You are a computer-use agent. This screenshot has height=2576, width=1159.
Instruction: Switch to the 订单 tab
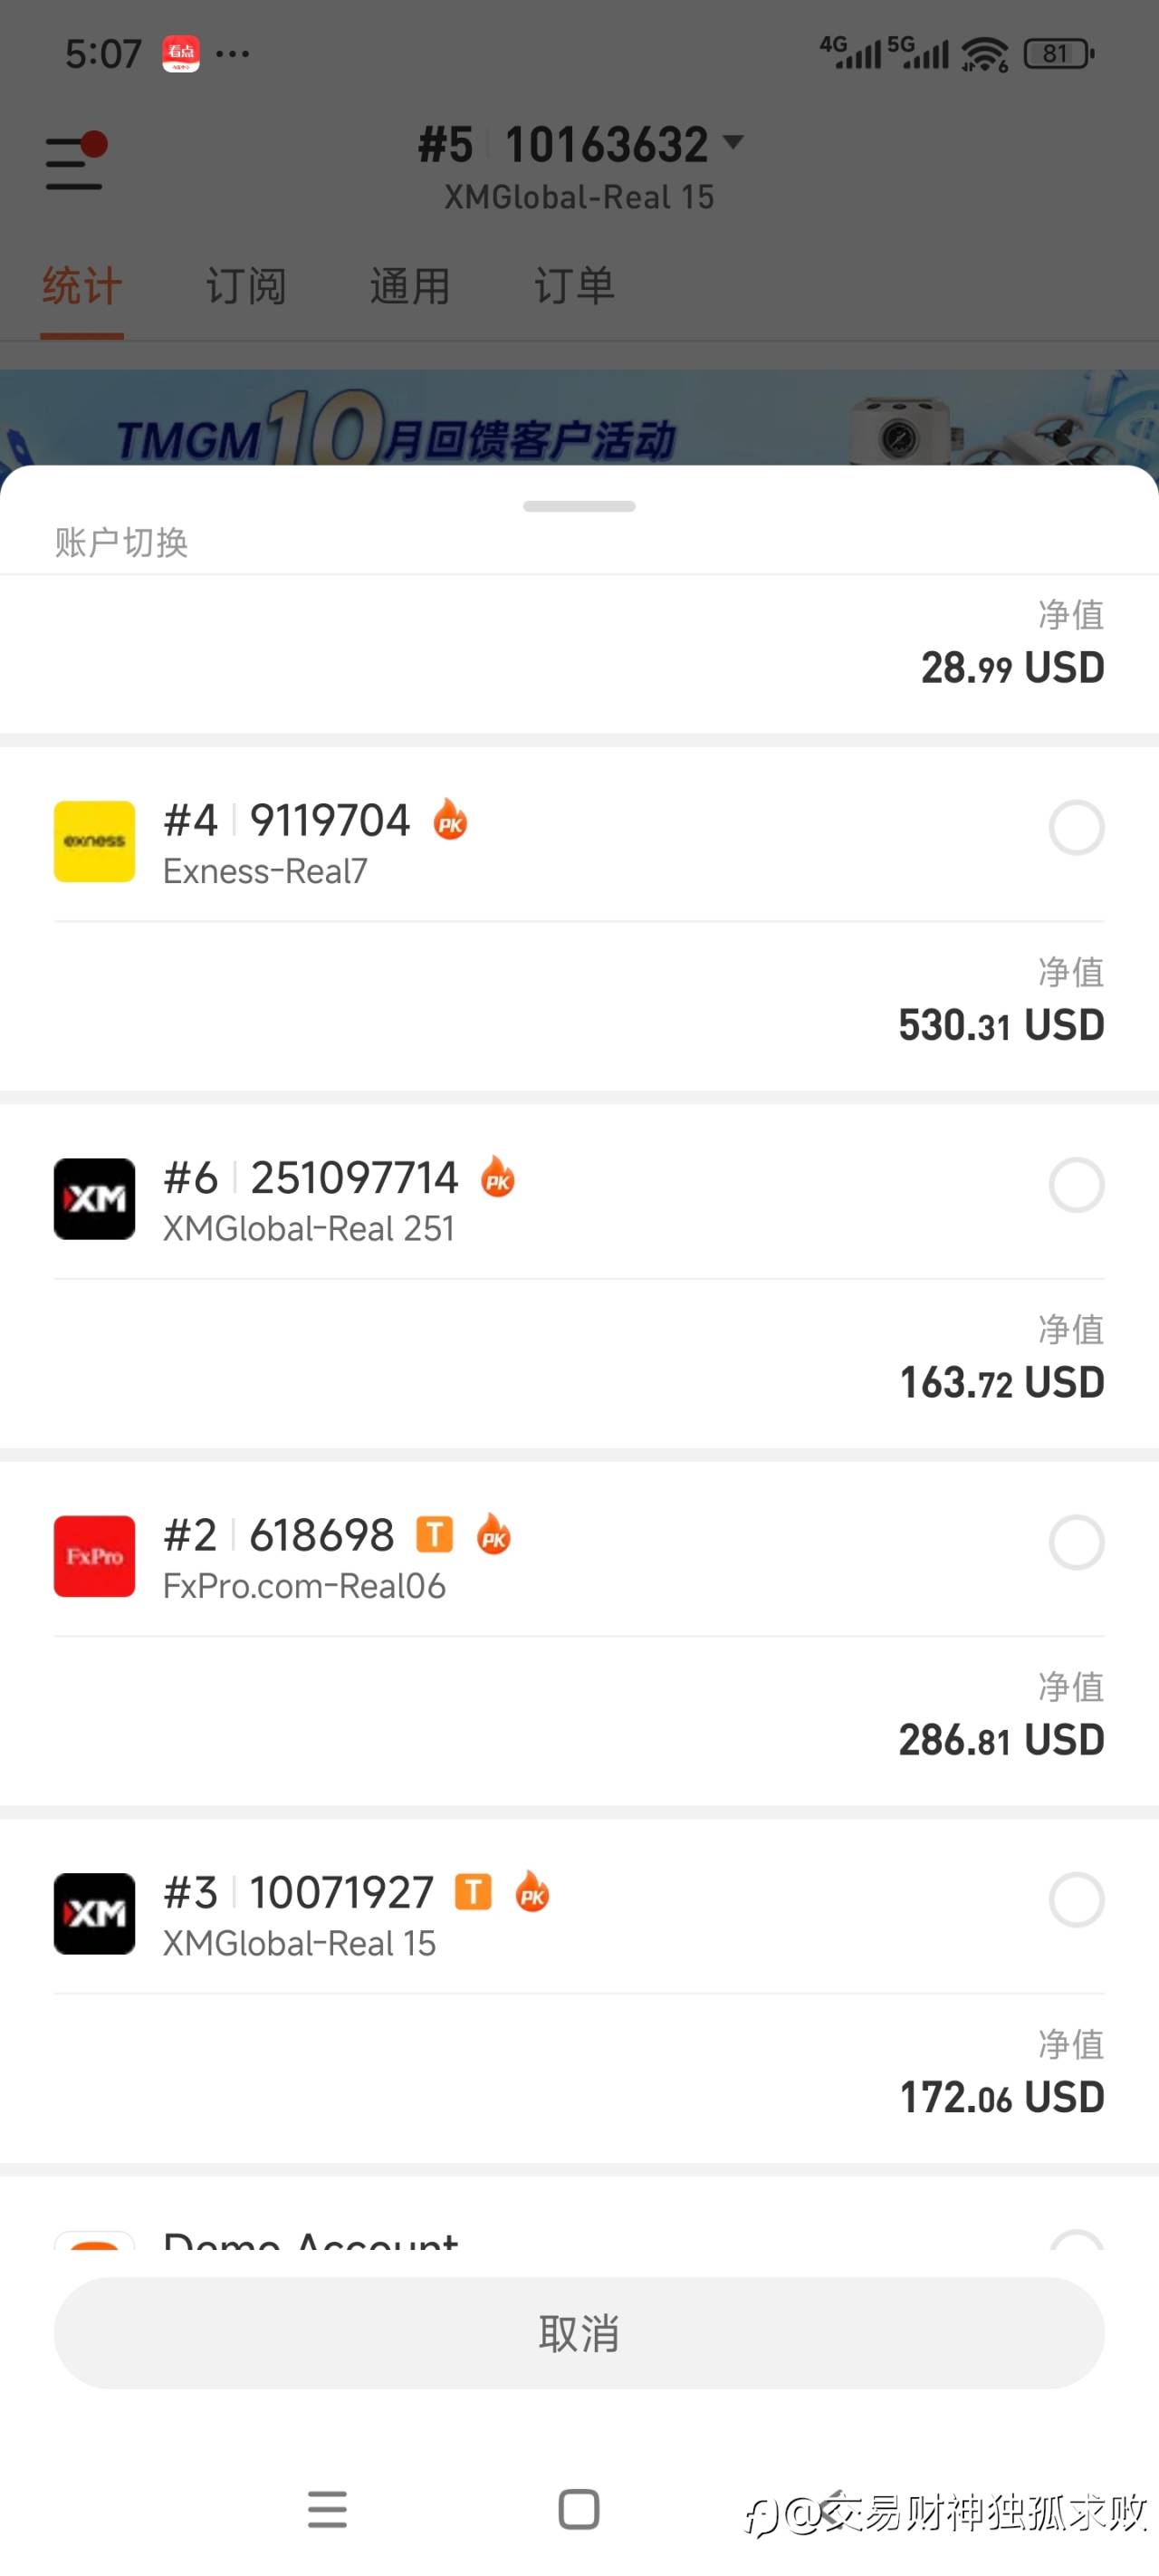coord(574,287)
